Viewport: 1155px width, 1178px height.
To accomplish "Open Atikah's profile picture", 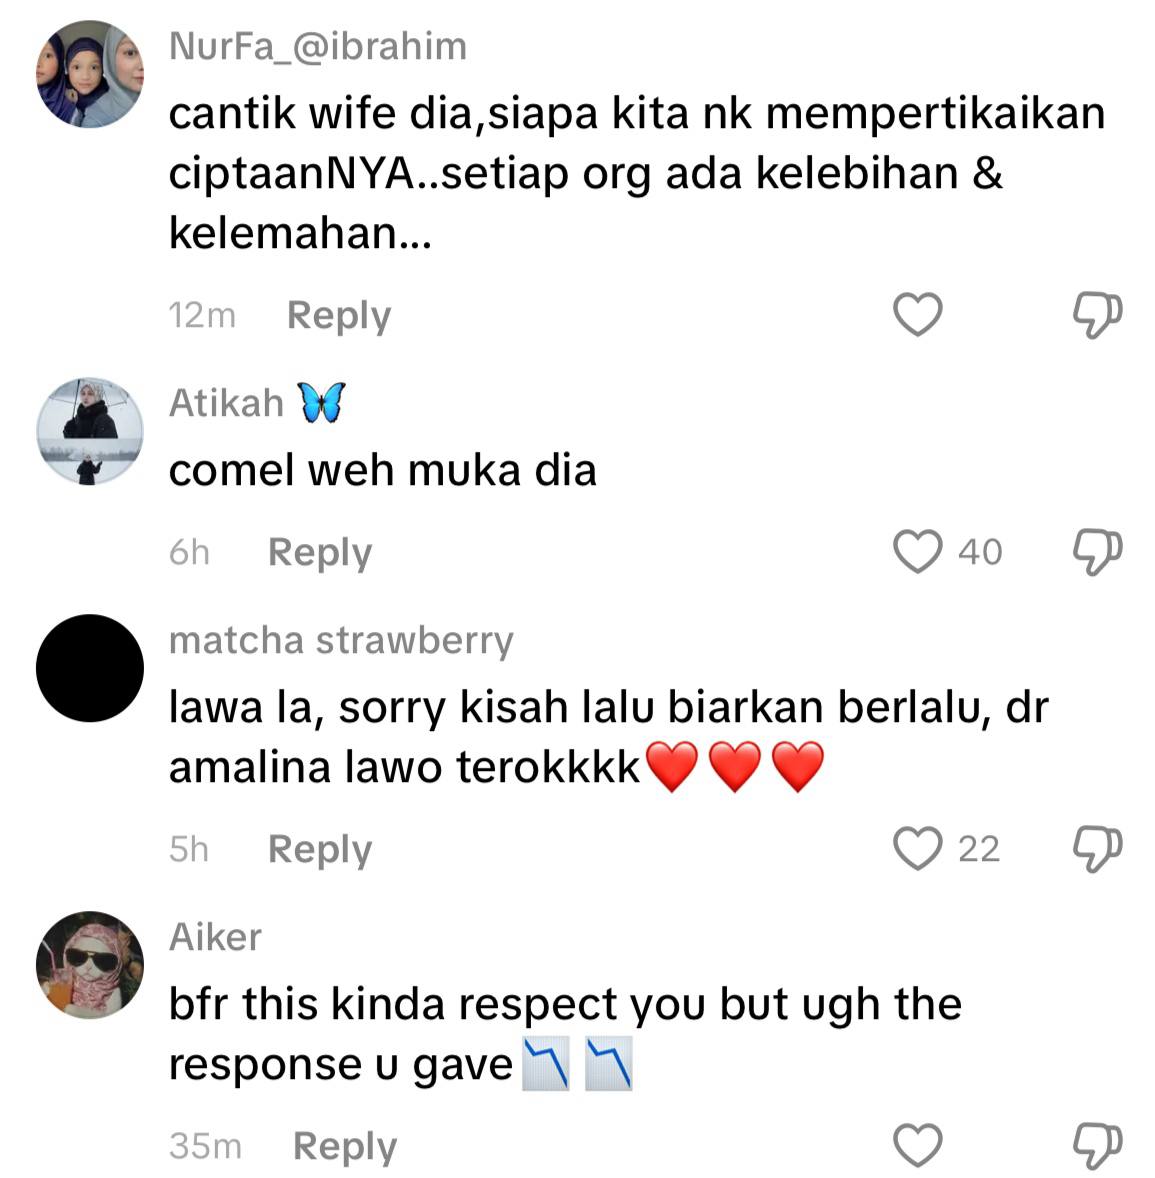I will click(90, 431).
